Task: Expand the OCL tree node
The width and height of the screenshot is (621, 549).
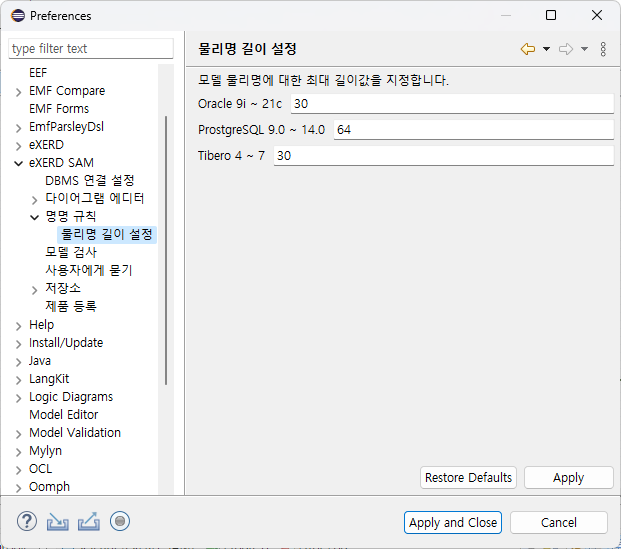Action: click(18, 470)
